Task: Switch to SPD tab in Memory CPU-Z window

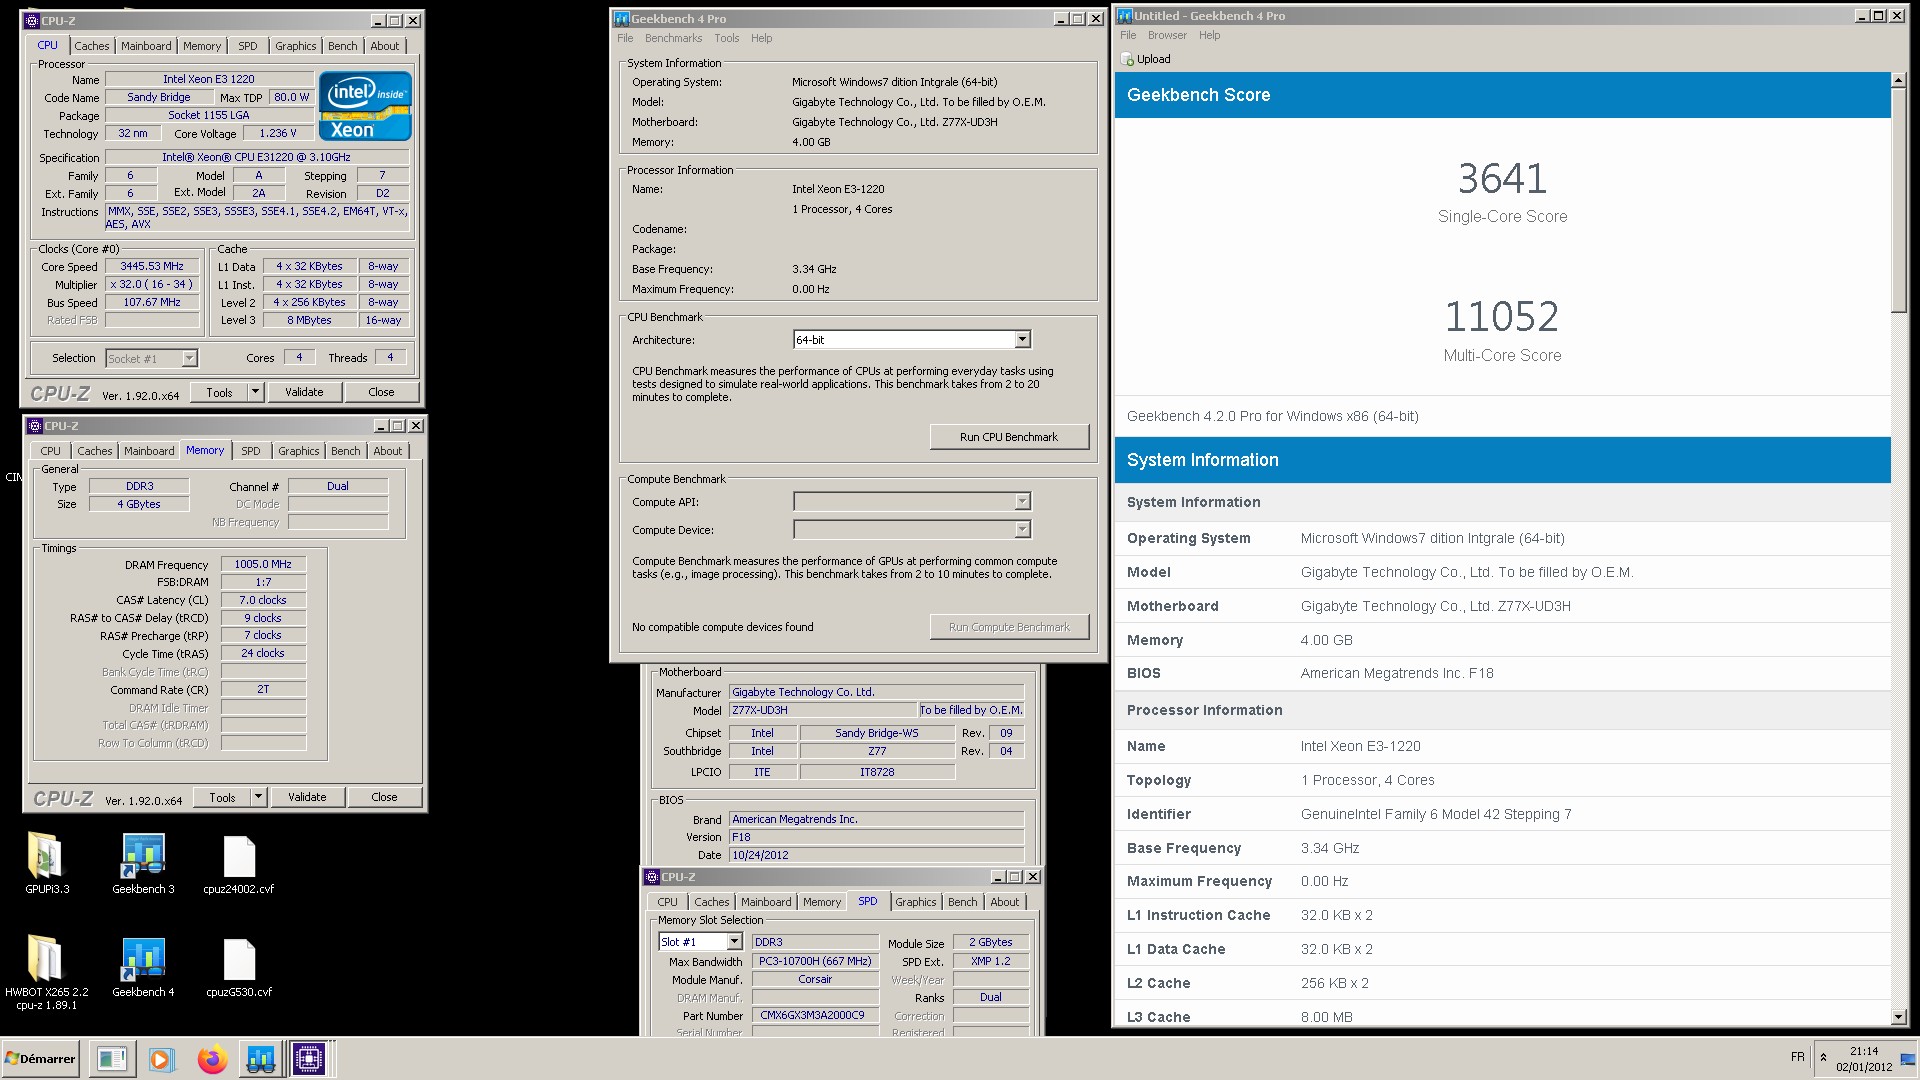Action: (x=251, y=451)
